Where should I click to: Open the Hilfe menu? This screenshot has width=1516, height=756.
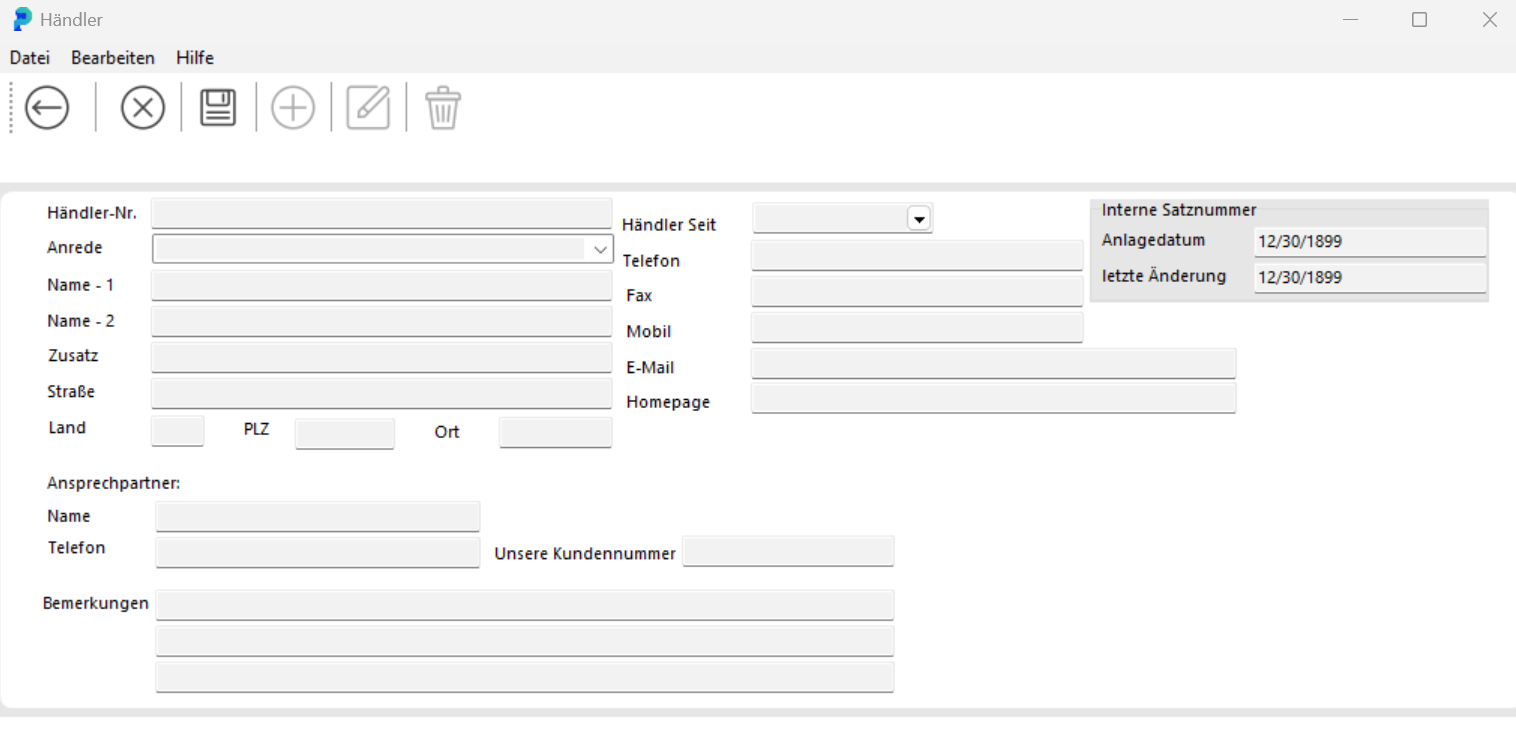194,57
